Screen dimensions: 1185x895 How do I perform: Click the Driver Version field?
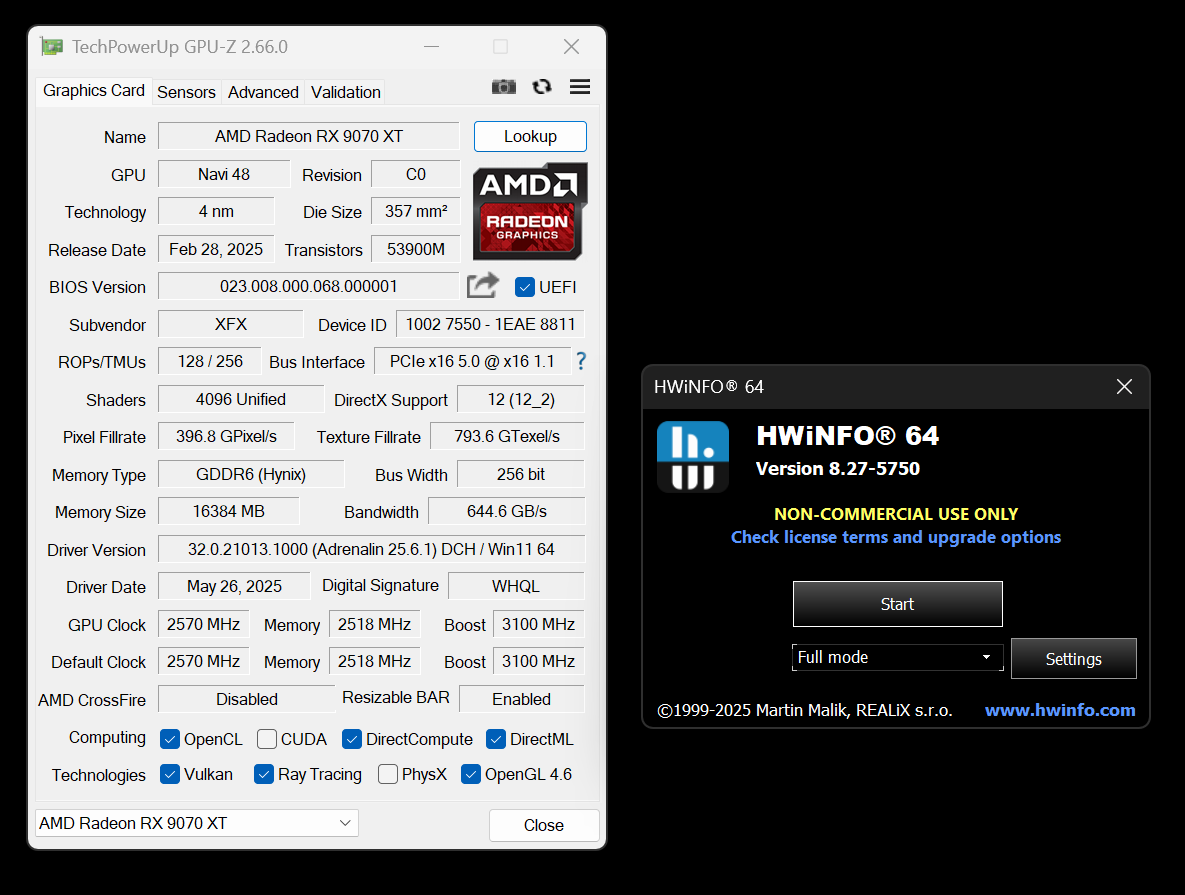coord(371,550)
